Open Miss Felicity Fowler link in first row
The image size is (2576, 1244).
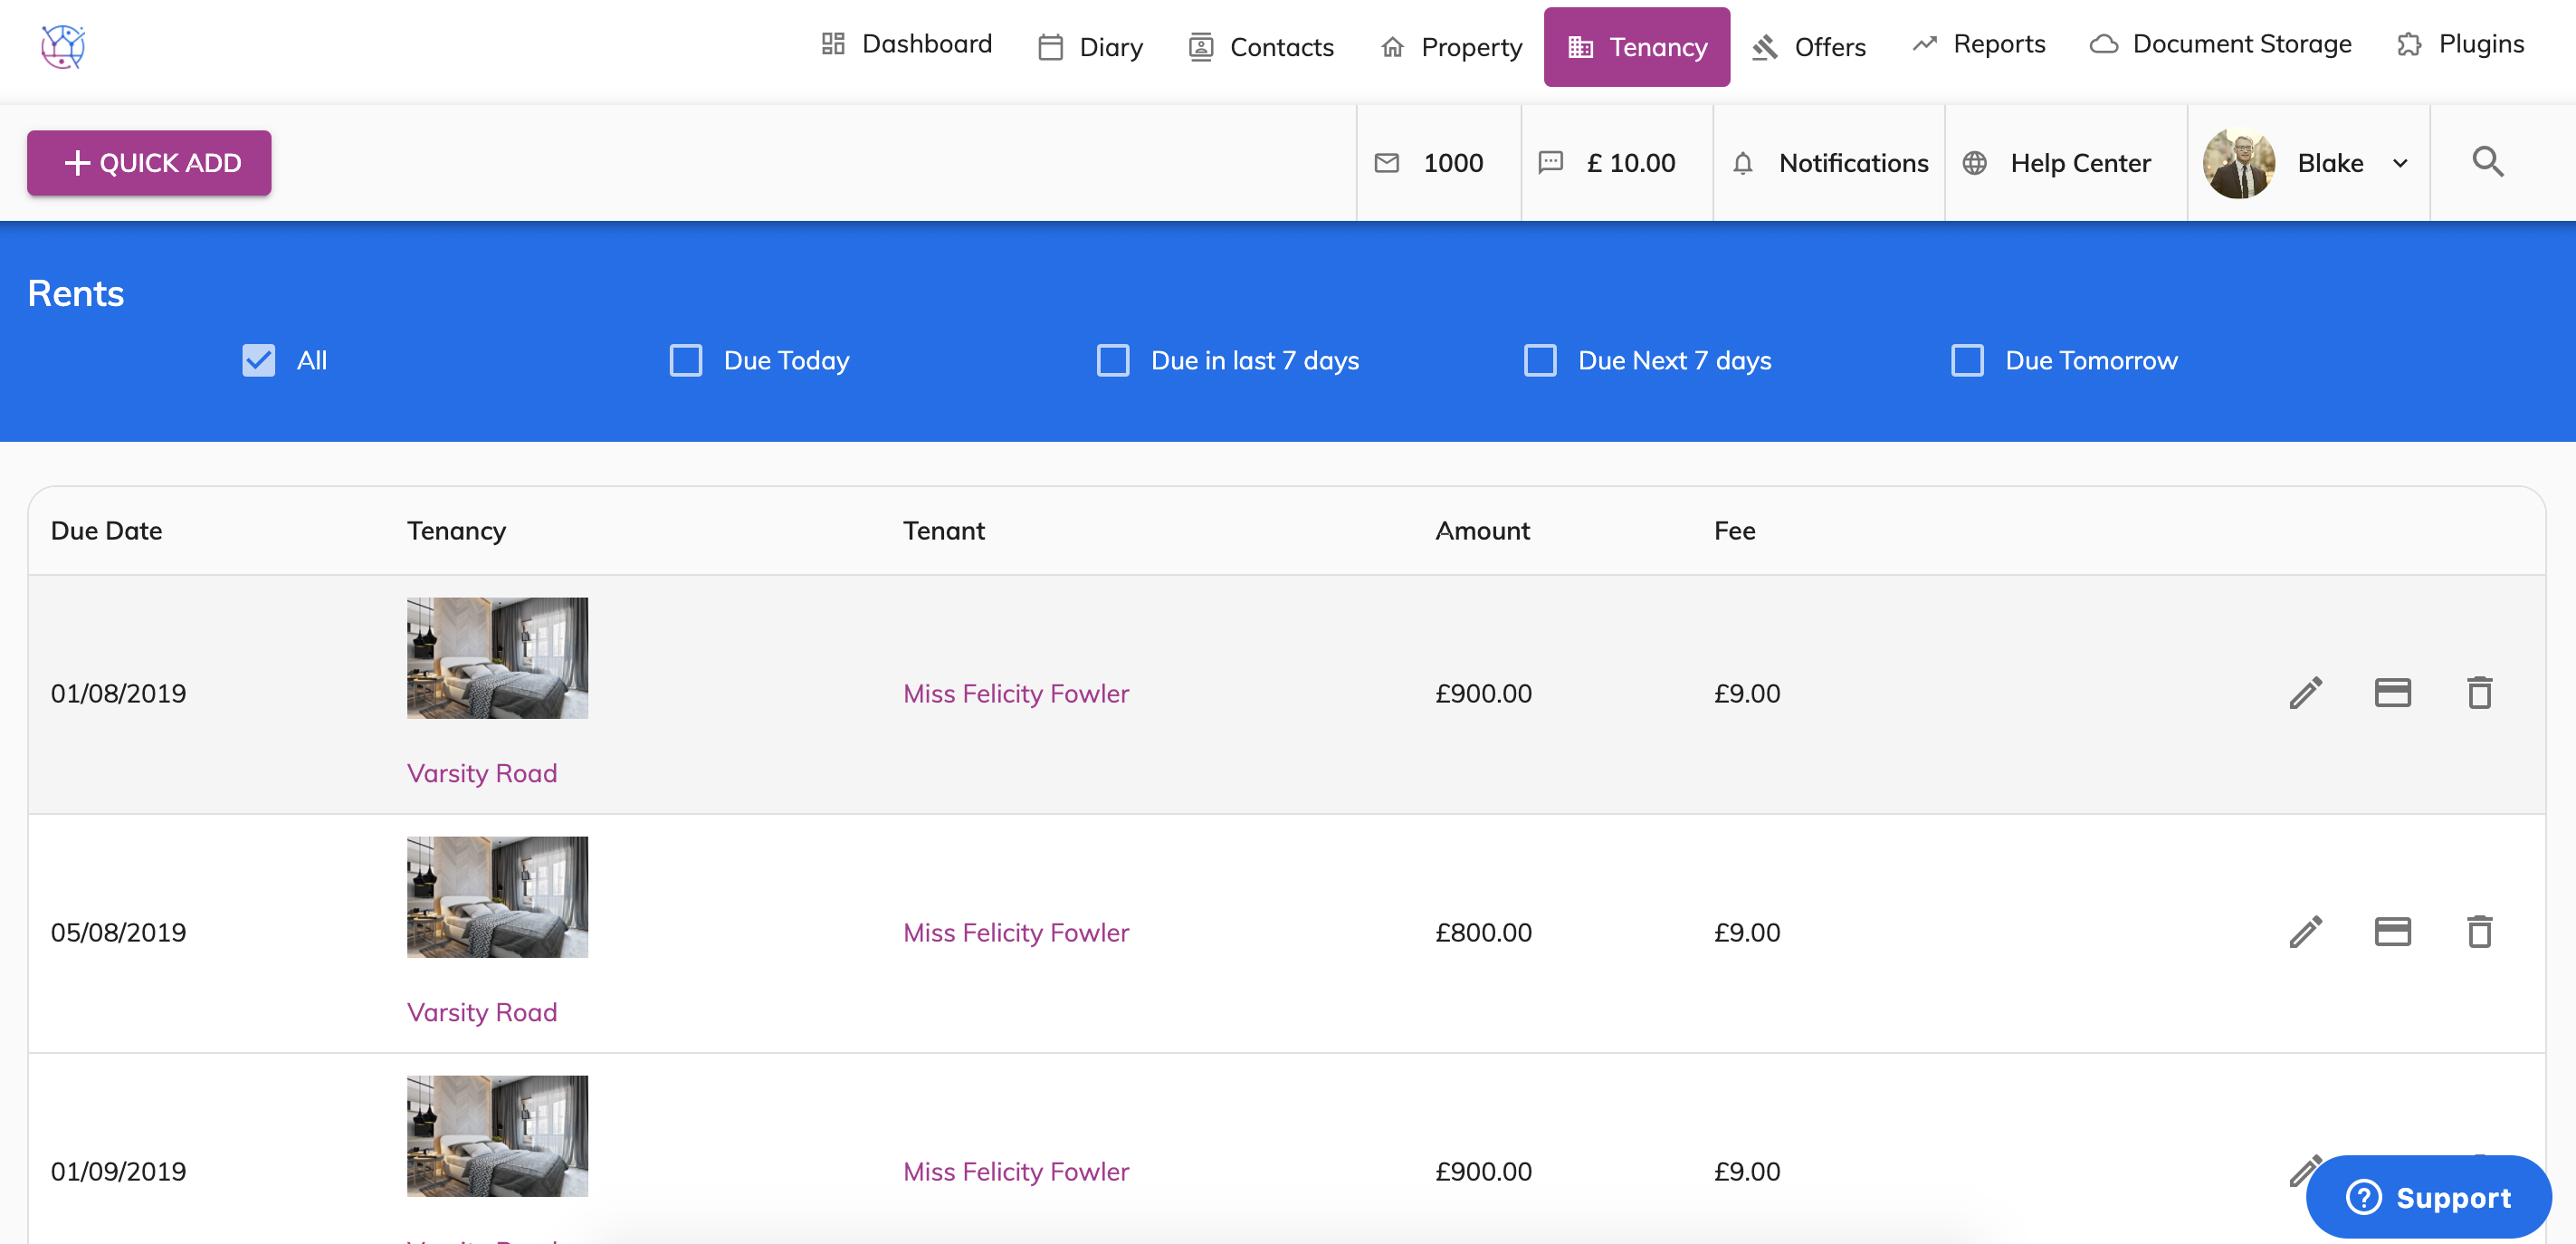pyautogui.click(x=1015, y=693)
